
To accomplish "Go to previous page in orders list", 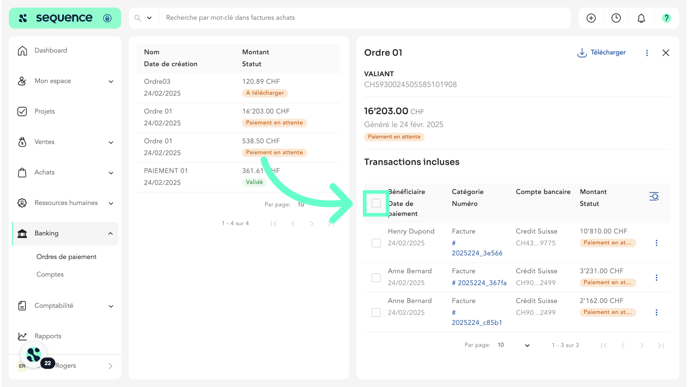I will (293, 224).
